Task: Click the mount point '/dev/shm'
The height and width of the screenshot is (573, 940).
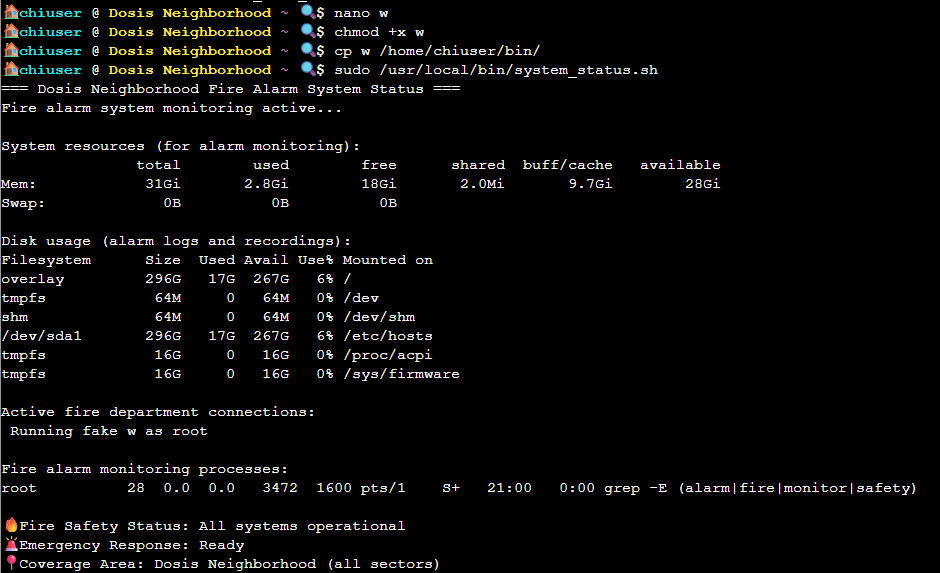Action: coord(379,317)
